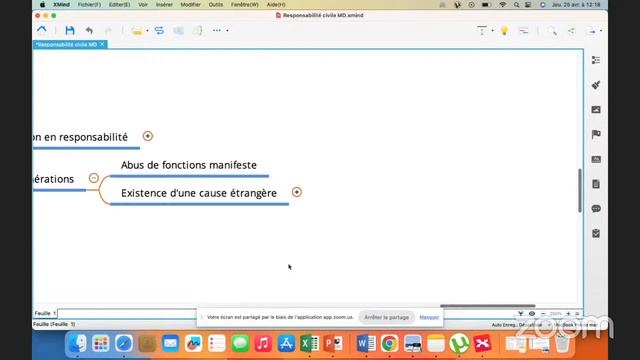
Task: Click the summary bracket tool icon
Action: pos(198,31)
